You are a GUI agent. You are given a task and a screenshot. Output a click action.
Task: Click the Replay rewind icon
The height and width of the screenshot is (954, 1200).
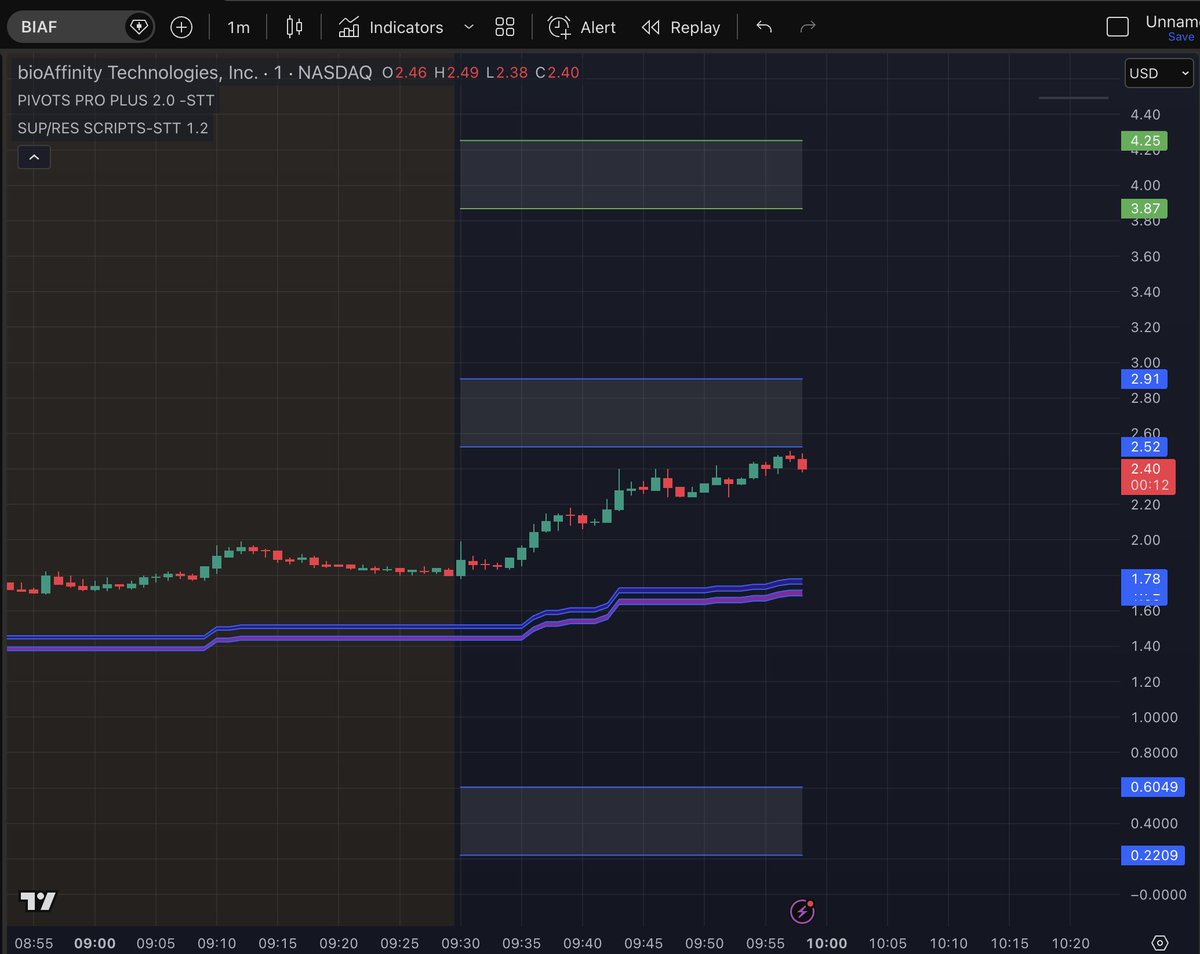click(x=651, y=27)
